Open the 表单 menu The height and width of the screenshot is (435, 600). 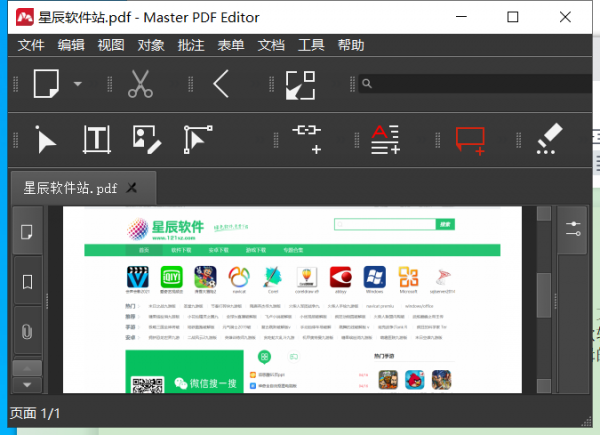point(231,45)
